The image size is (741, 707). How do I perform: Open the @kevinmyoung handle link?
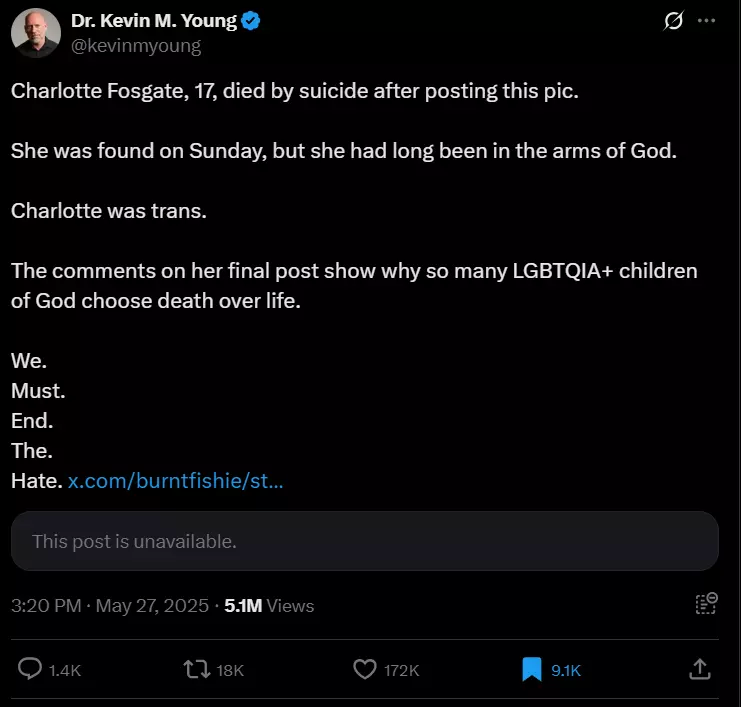136,45
